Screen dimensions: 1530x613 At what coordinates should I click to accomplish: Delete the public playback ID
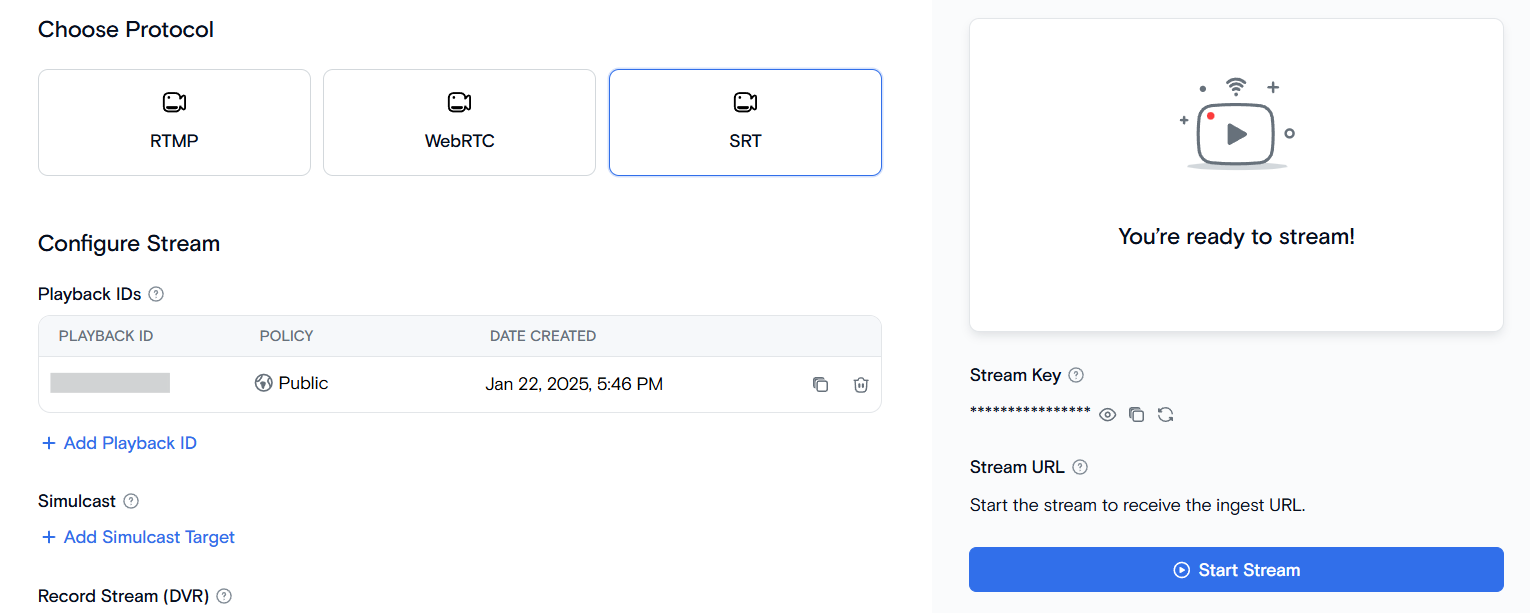click(861, 384)
